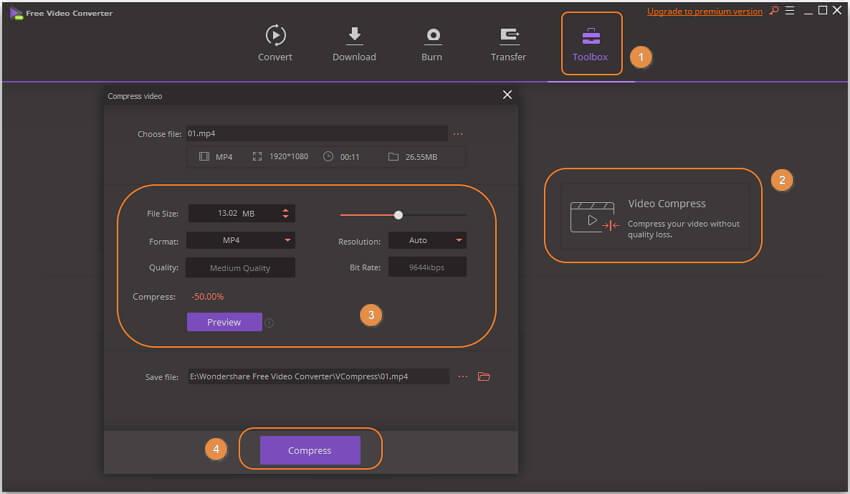Switch to the Download tab
This screenshot has height=494, width=850.
354,44
